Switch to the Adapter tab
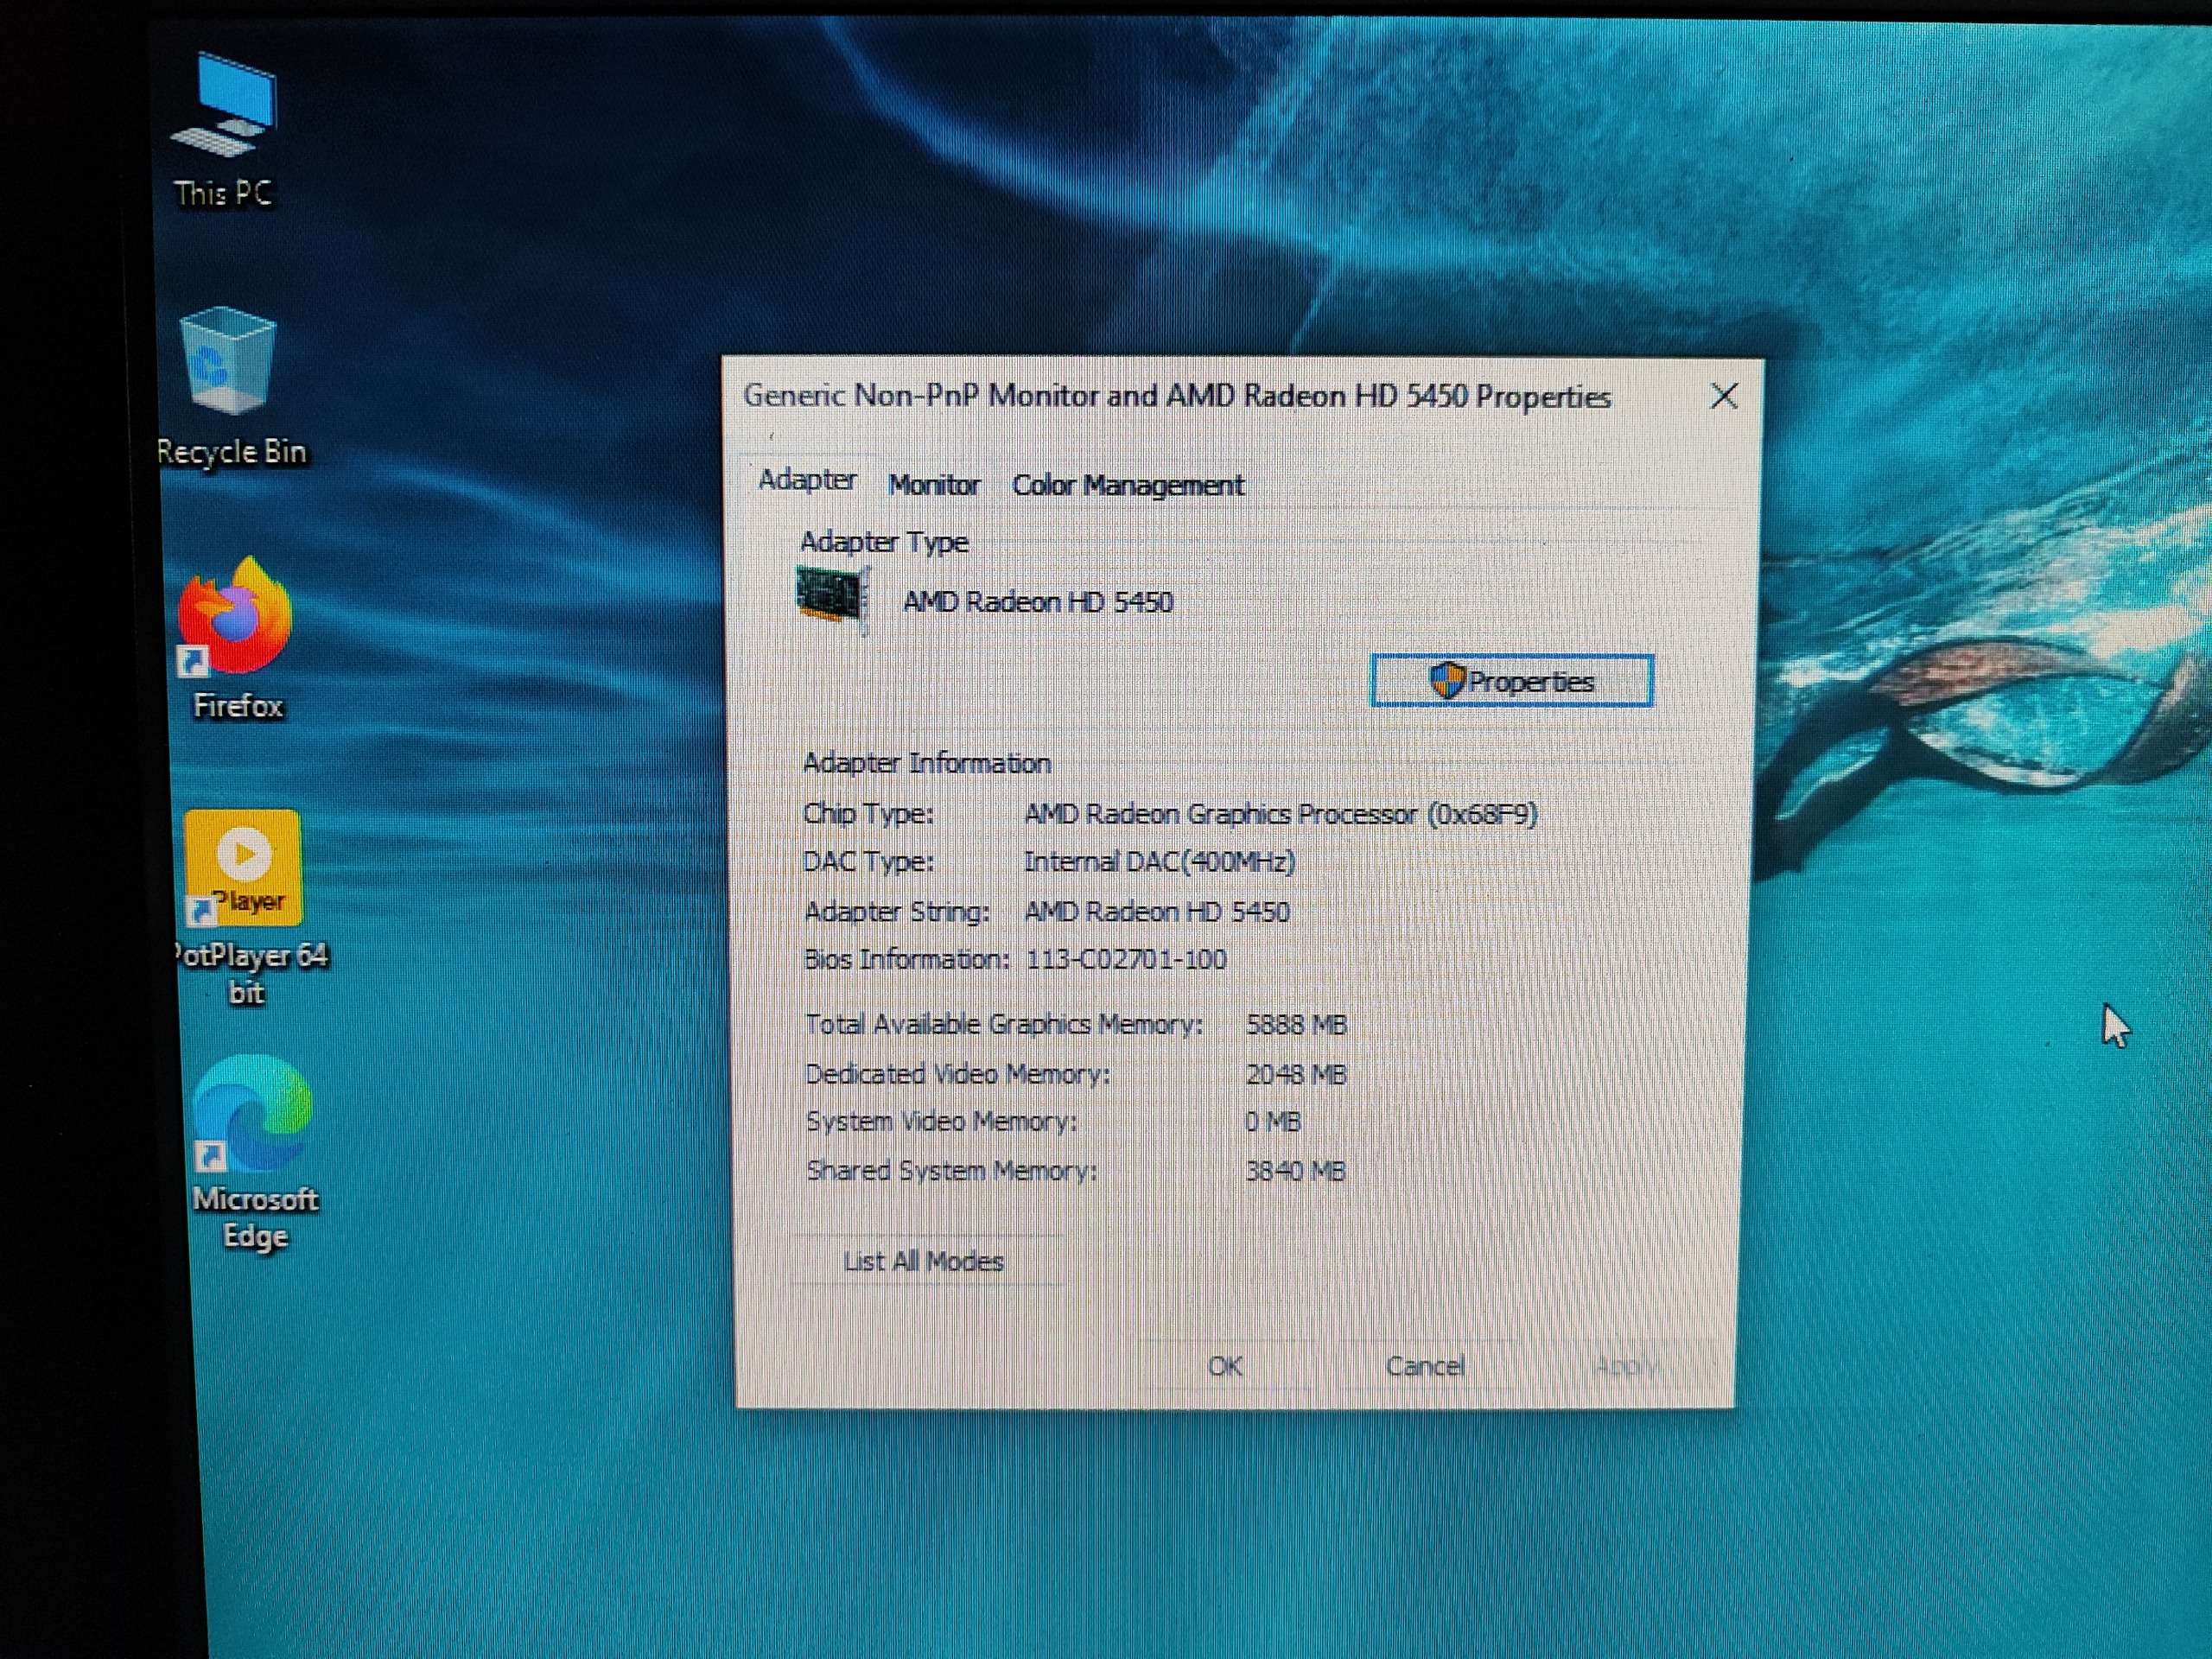2212x1659 pixels. (806, 481)
